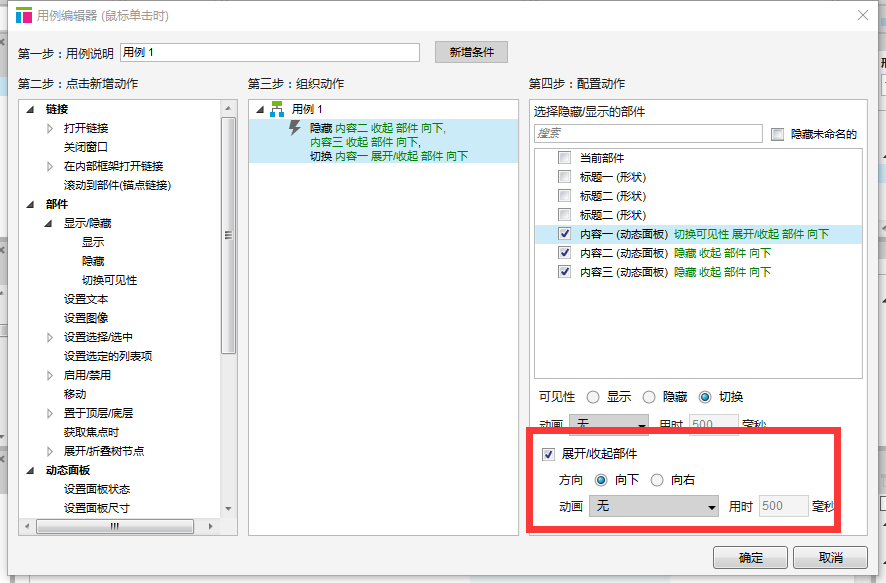This screenshot has width=886, height=583.
Task: Click the 用时 500 field in expand section
Action: point(784,506)
